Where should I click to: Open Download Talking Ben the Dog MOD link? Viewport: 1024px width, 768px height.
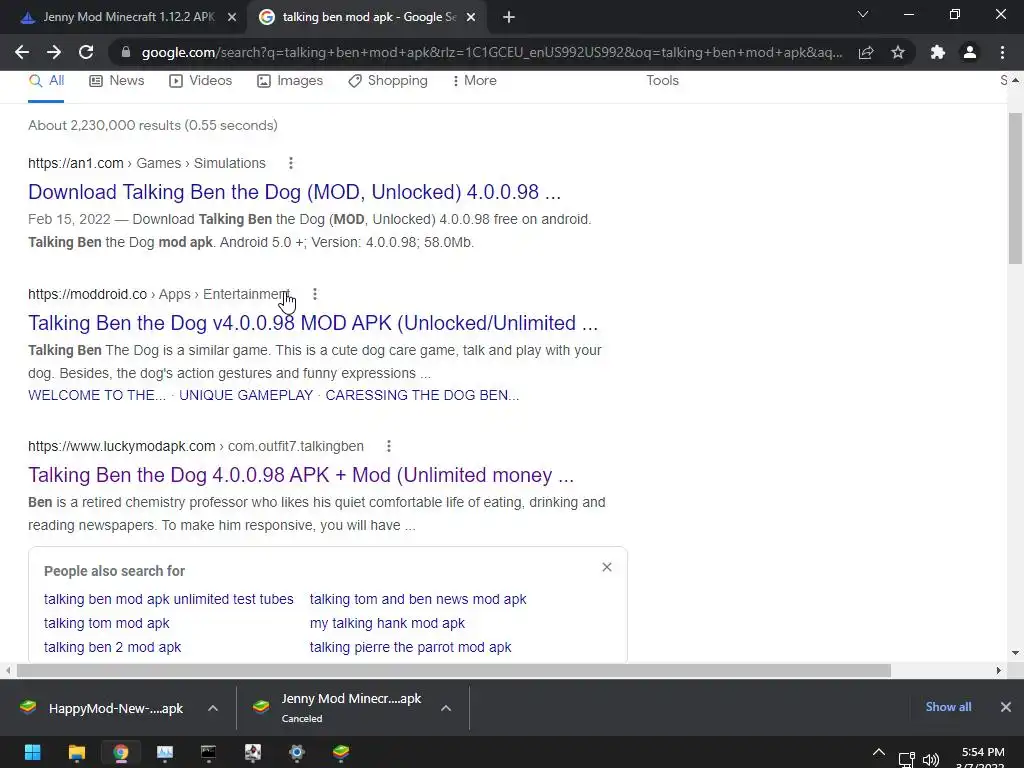point(295,192)
